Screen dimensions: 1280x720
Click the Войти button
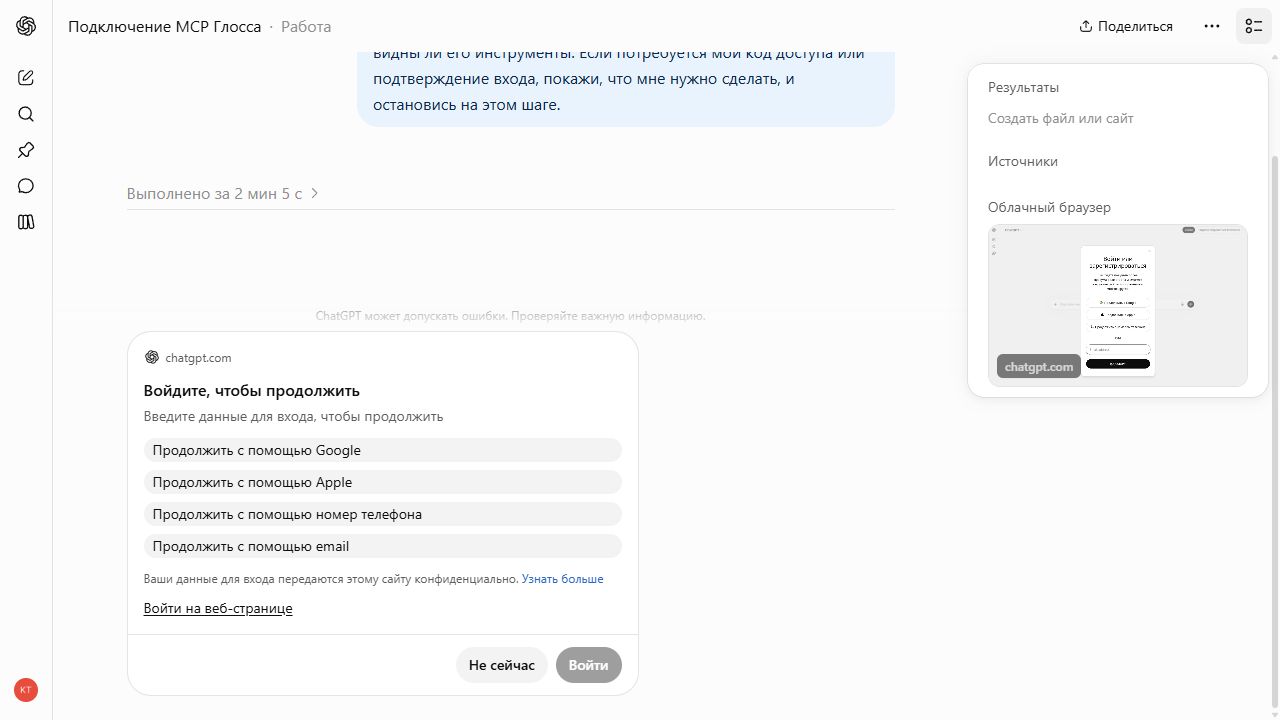[589, 665]
